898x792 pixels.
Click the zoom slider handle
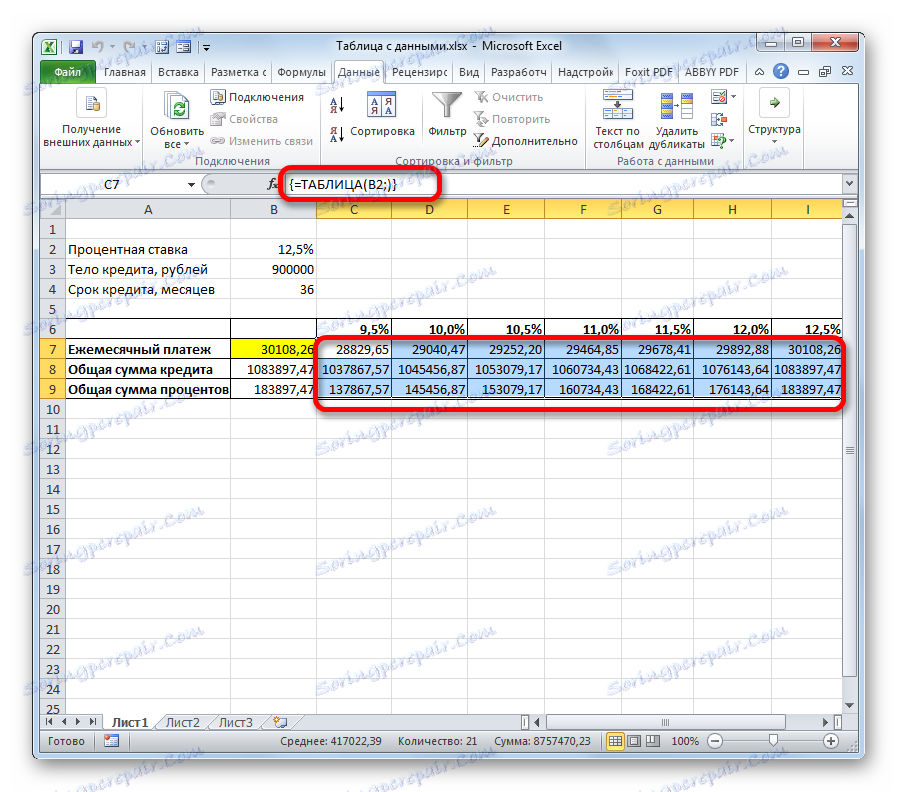point(773,741)
